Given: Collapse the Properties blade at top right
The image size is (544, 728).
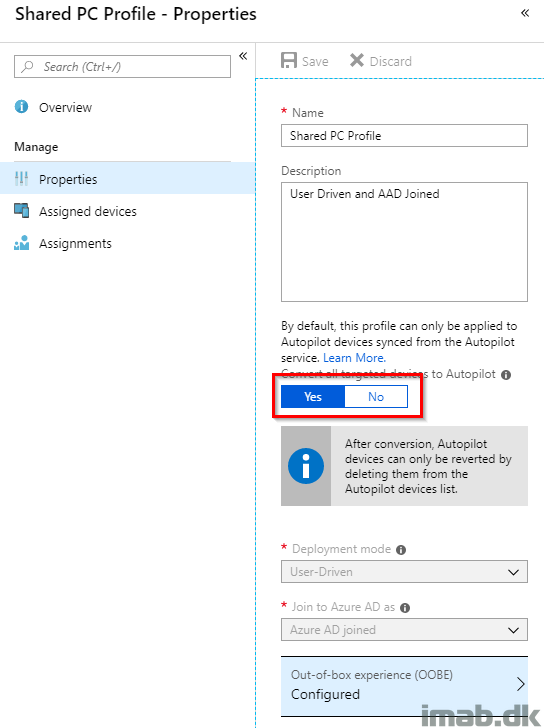Looking at the screenshot, I should 525,13.
